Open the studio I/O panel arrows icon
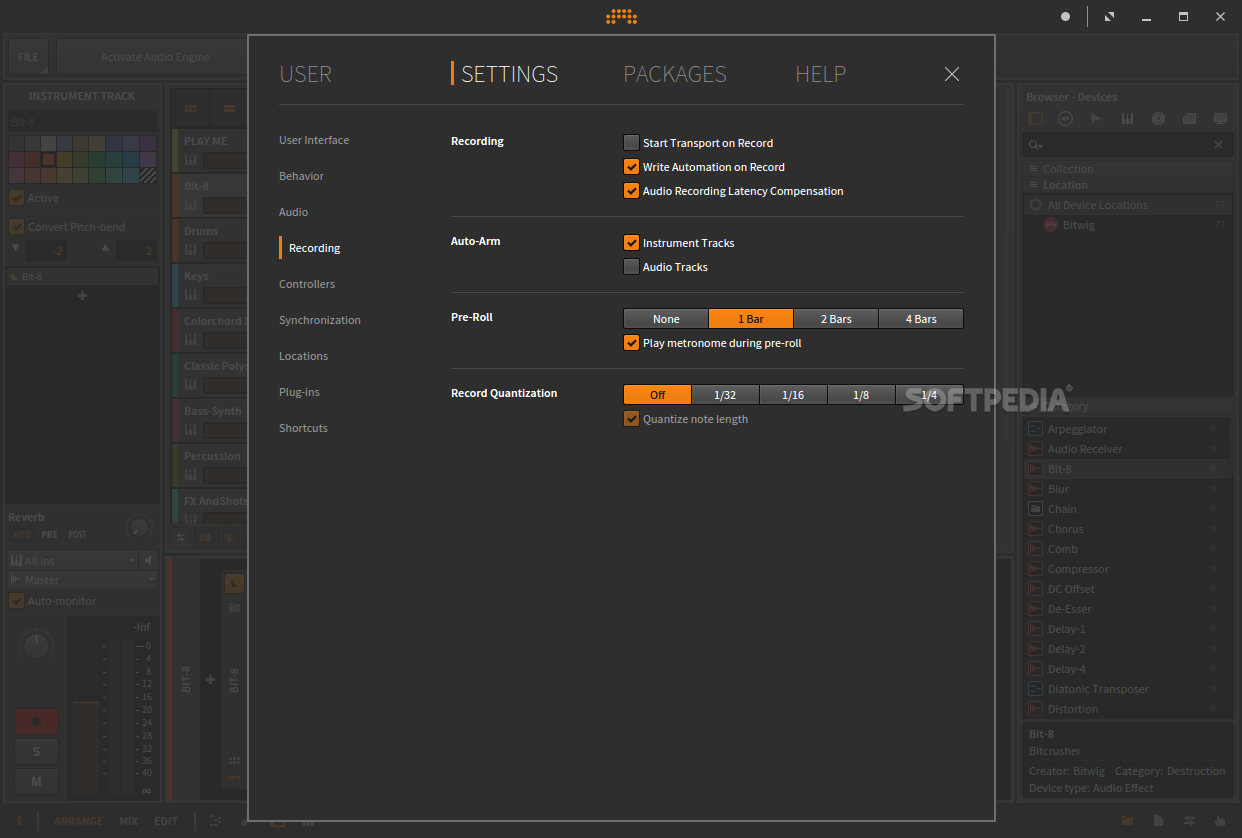The image size is (1242, 838). (x=1189, y=820)
